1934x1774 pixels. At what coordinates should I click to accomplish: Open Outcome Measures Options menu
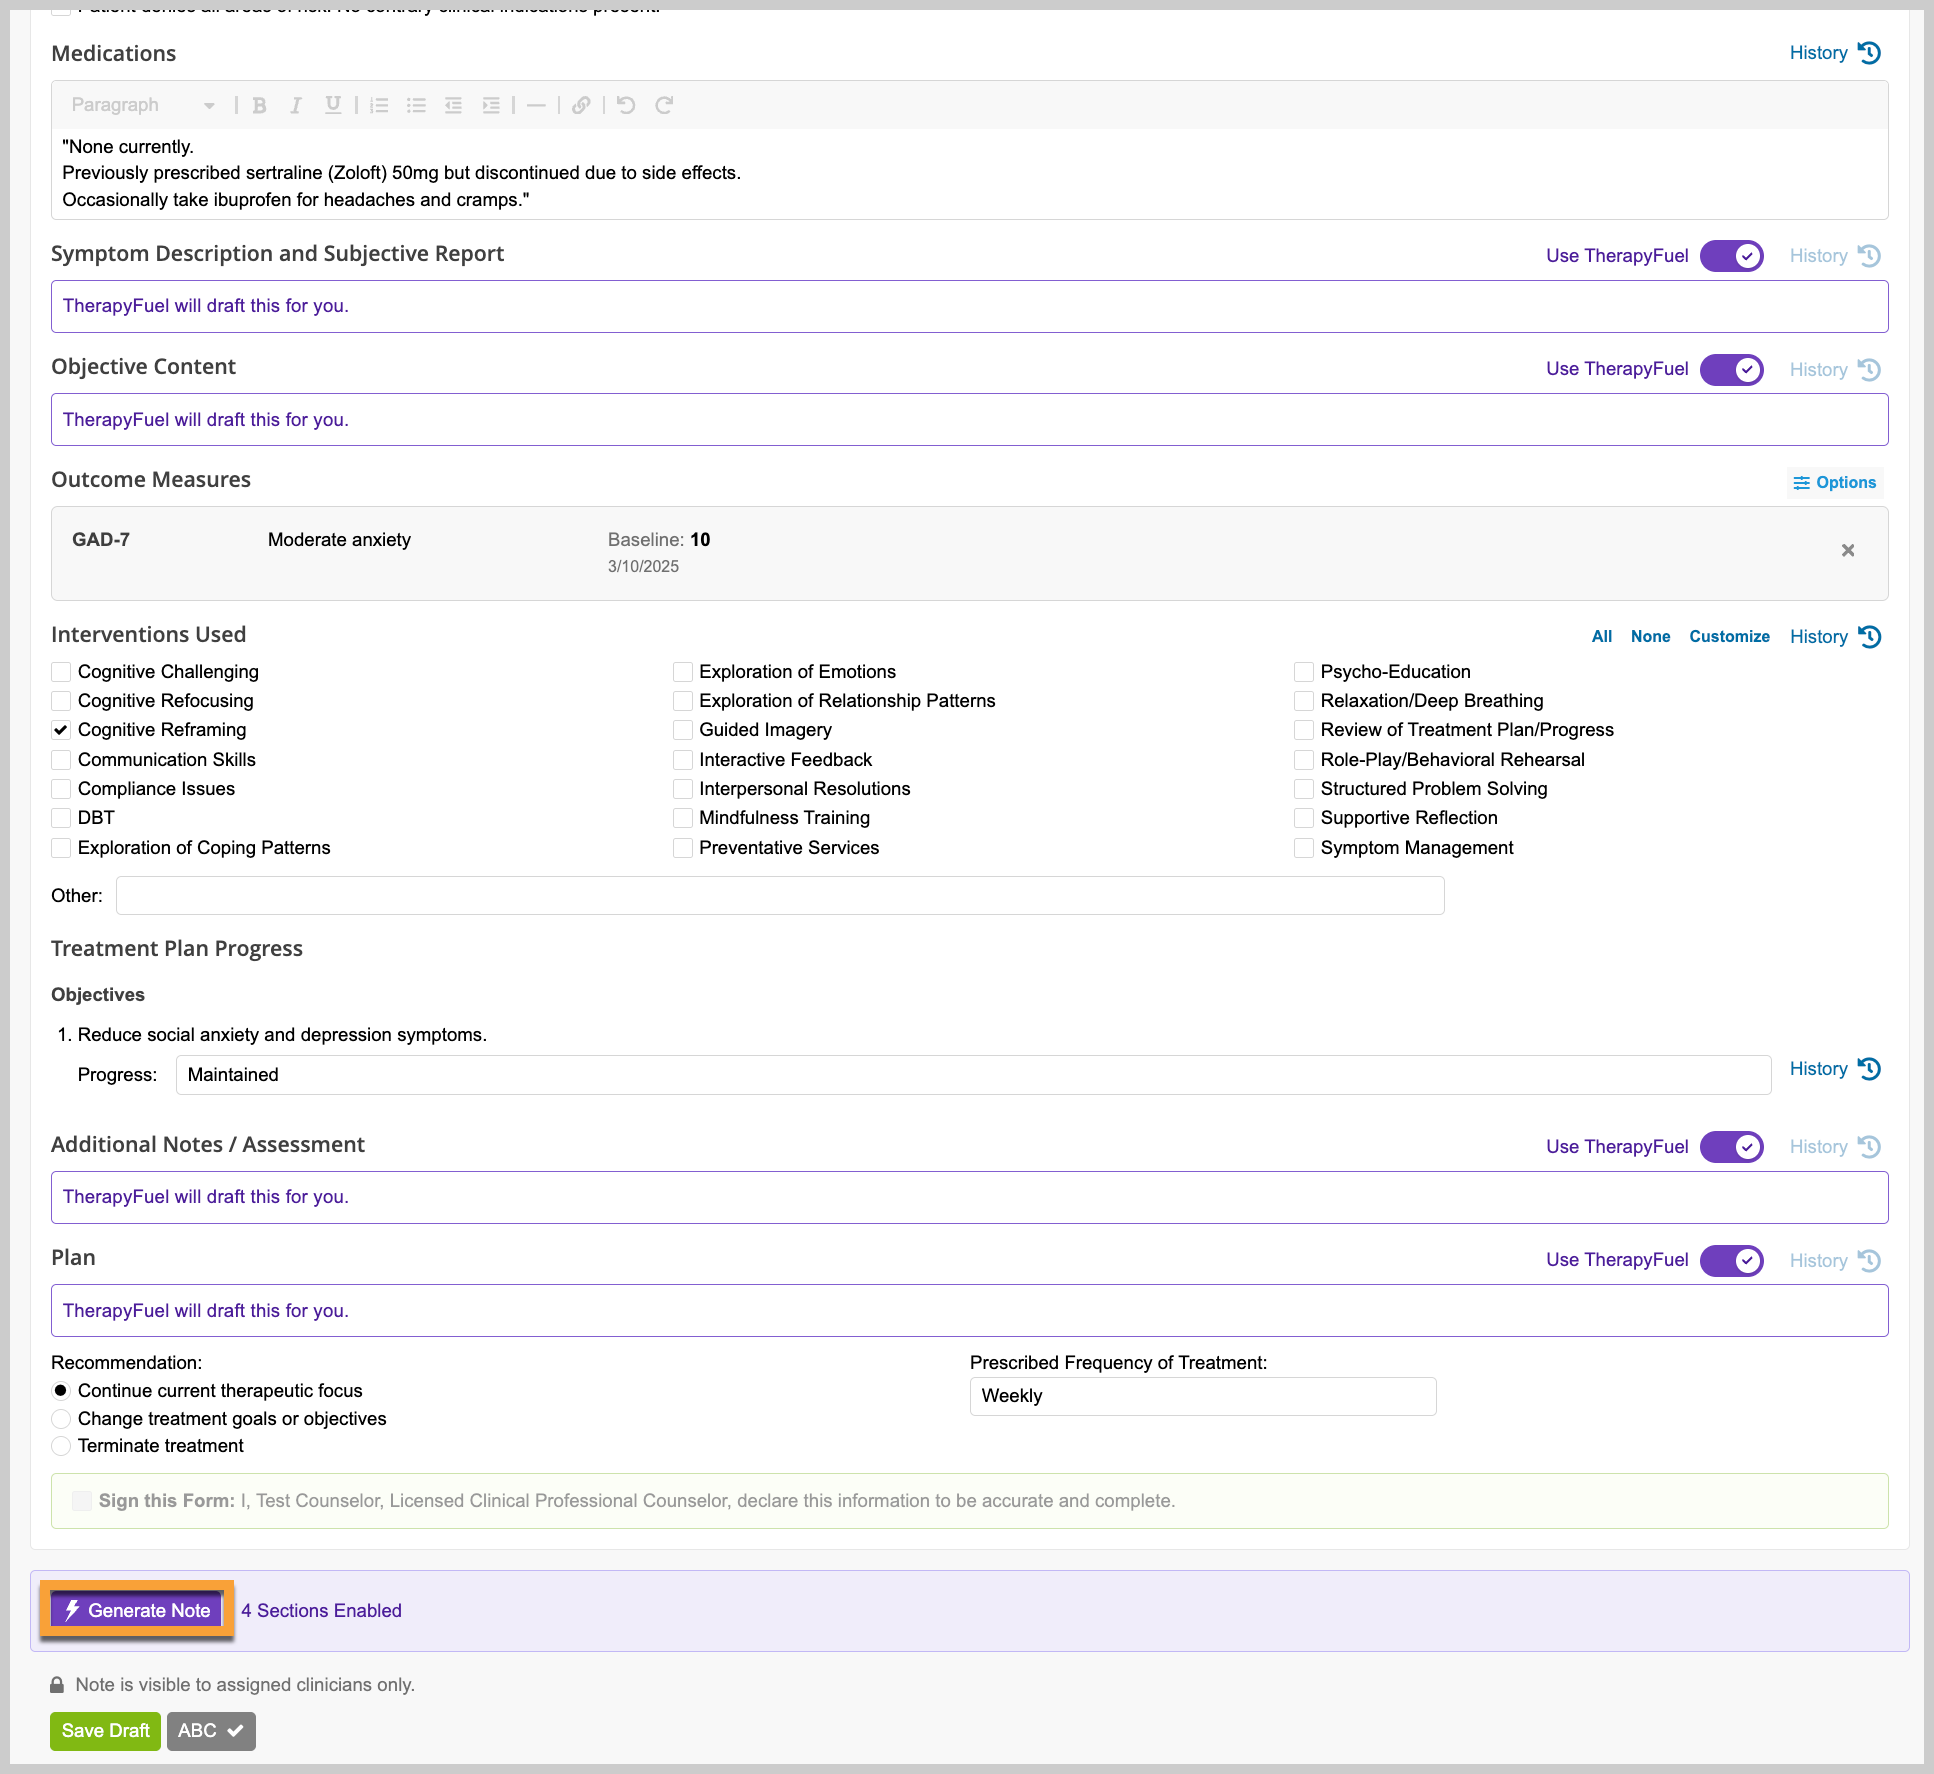click(x=1835, y=482)
